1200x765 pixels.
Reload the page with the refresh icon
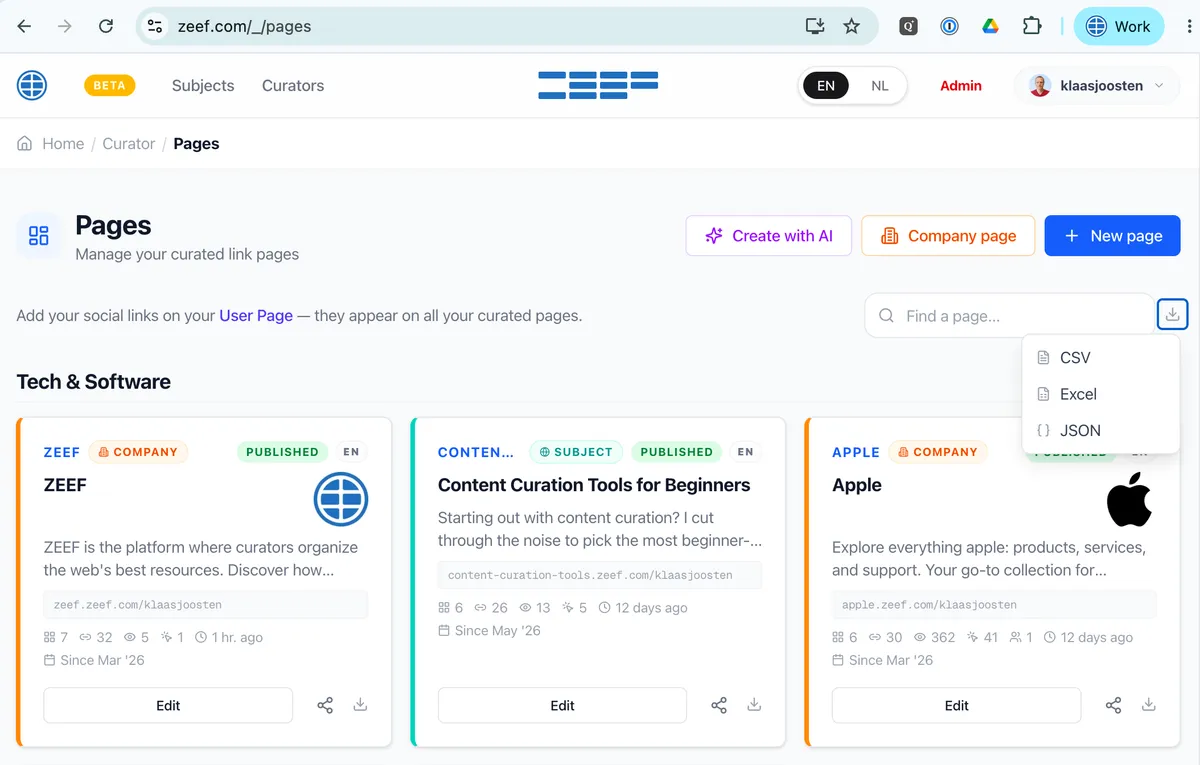click(106, 27)
